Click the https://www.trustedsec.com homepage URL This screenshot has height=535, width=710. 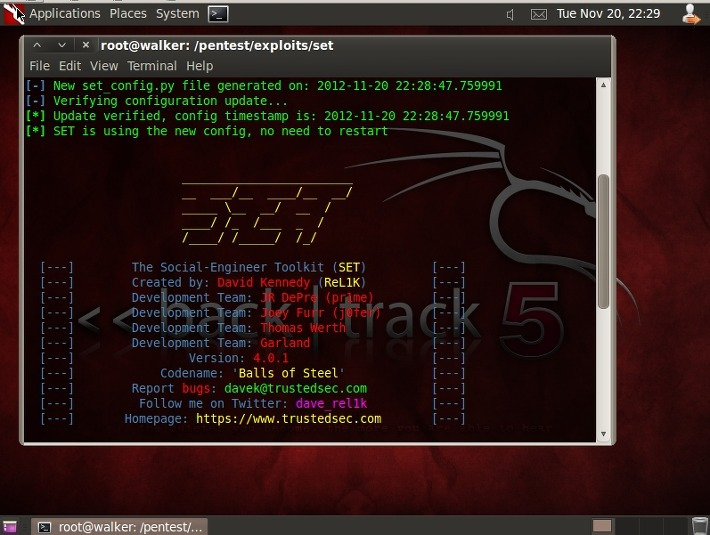point(288,419)
